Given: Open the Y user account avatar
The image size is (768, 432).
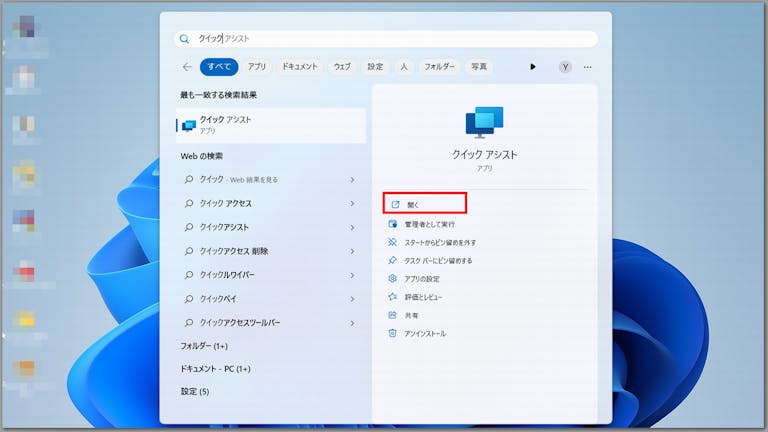Looking at the screenshot, I should (x=565, y=67).
